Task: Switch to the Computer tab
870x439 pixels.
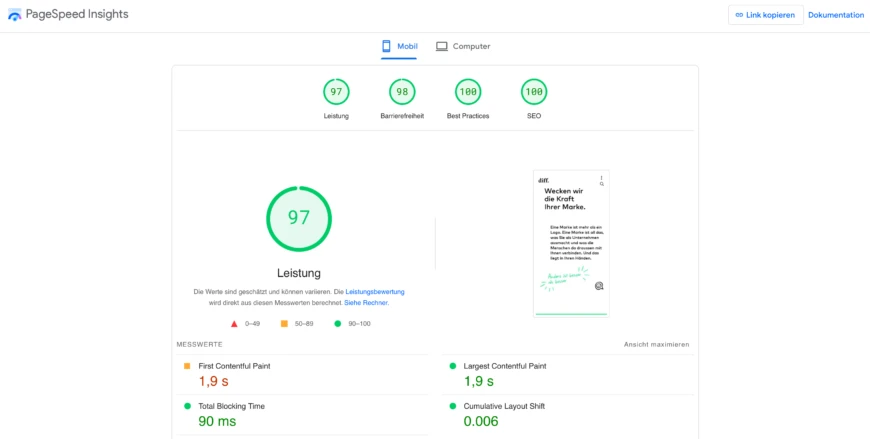Action: click(x=463, y=46)
